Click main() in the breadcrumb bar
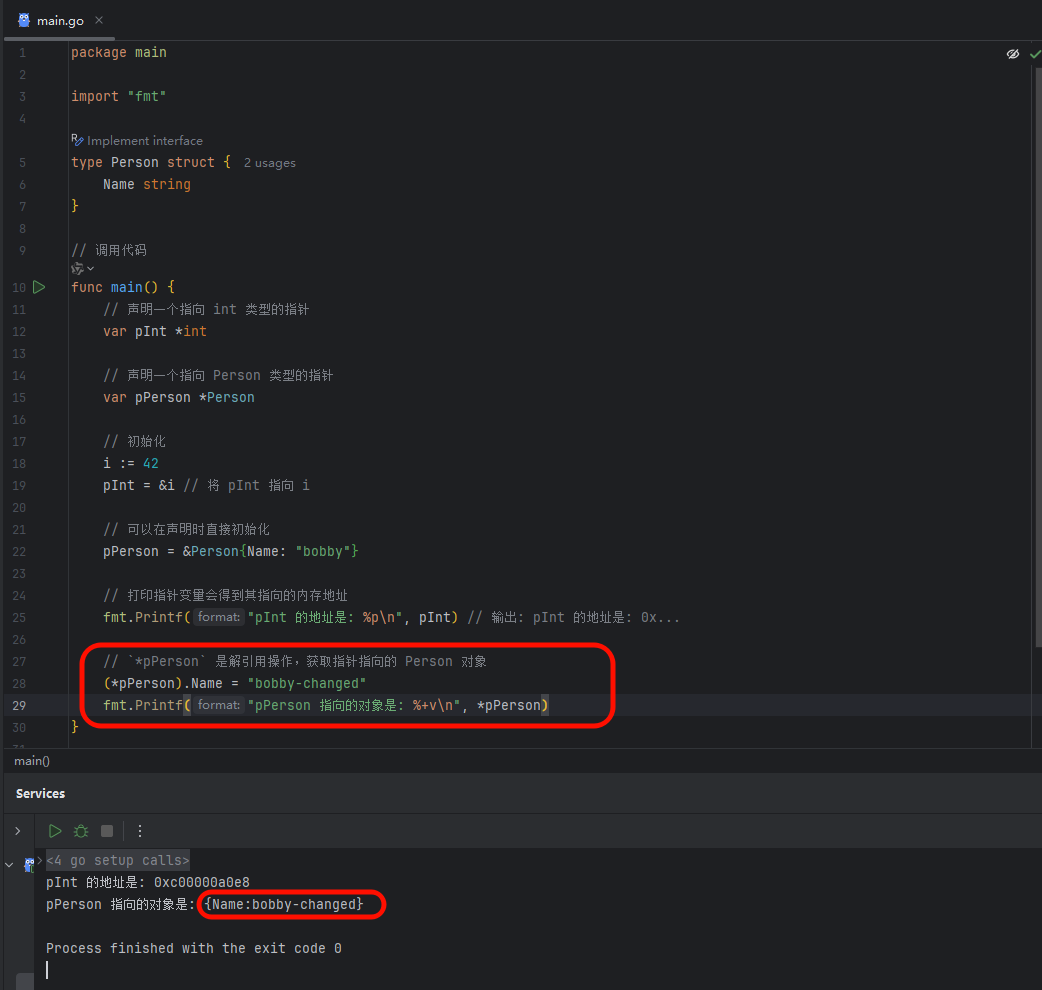The height and width of the screenshot is (990, 1042). click(x=32, y=761)
